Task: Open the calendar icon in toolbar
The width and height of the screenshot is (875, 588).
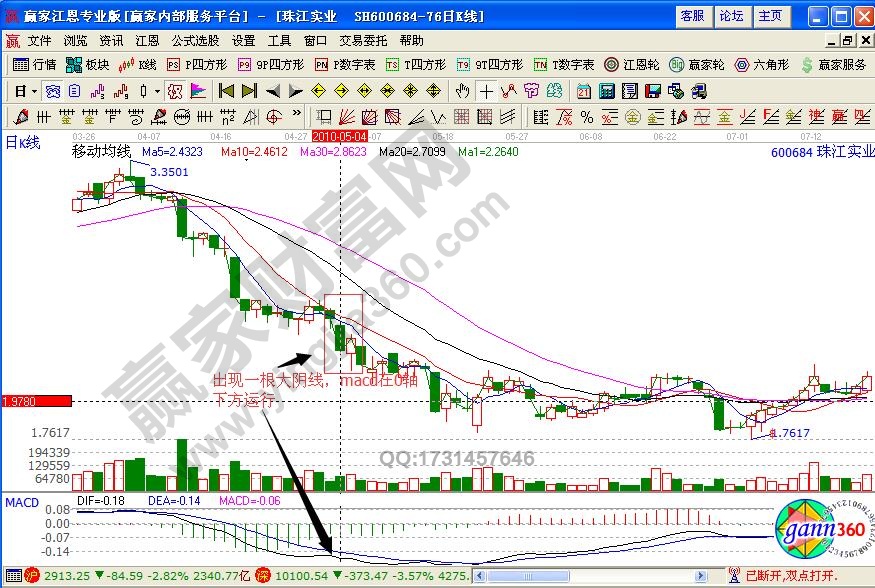Action: tap(584, 90)
